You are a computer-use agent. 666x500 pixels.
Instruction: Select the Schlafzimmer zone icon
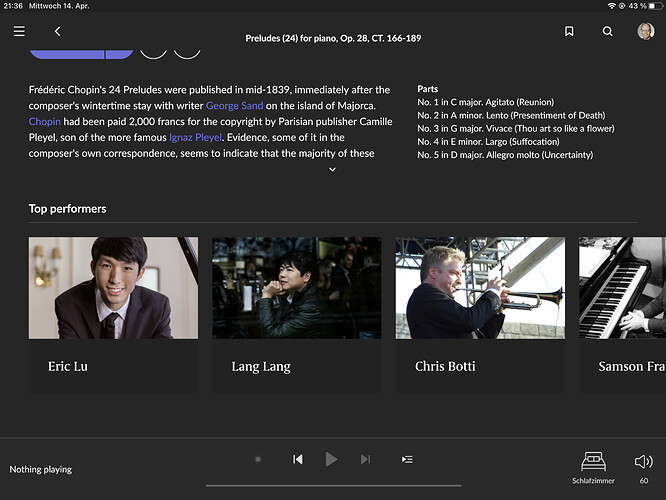tap(593, 461)
